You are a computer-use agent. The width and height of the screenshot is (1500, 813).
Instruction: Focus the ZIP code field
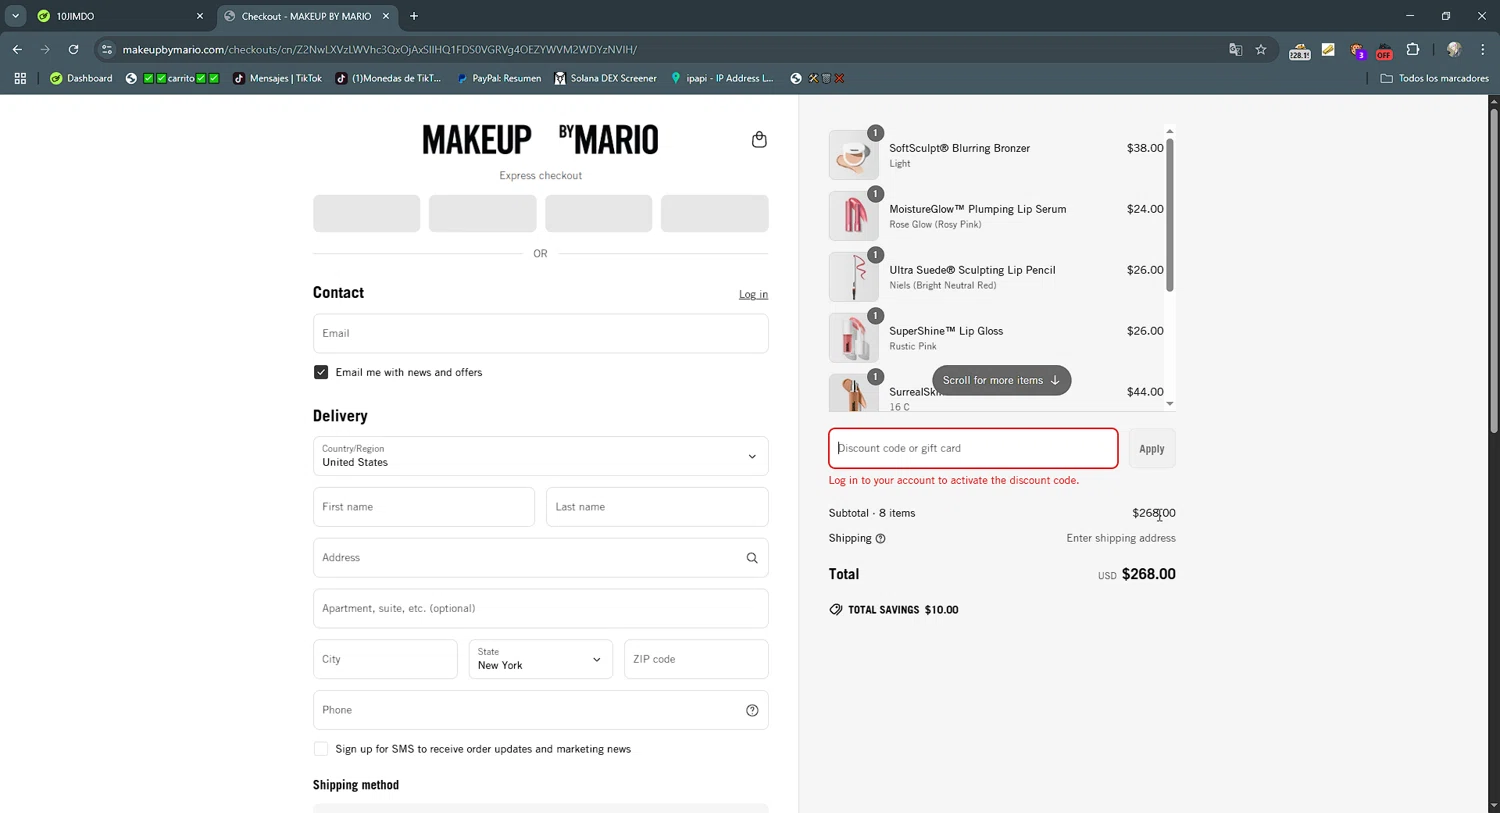click(x=696, y=659)
